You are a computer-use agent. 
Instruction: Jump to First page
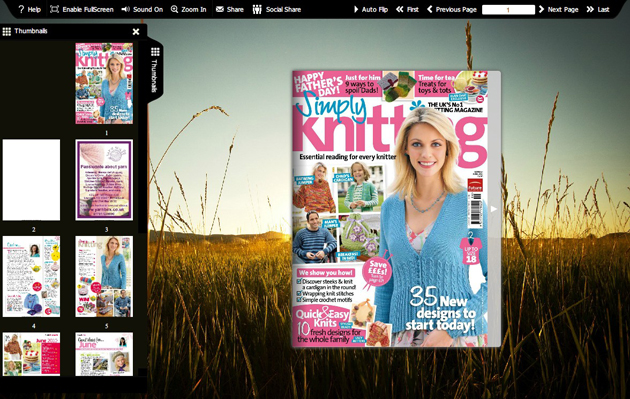(x=407, y=9)
